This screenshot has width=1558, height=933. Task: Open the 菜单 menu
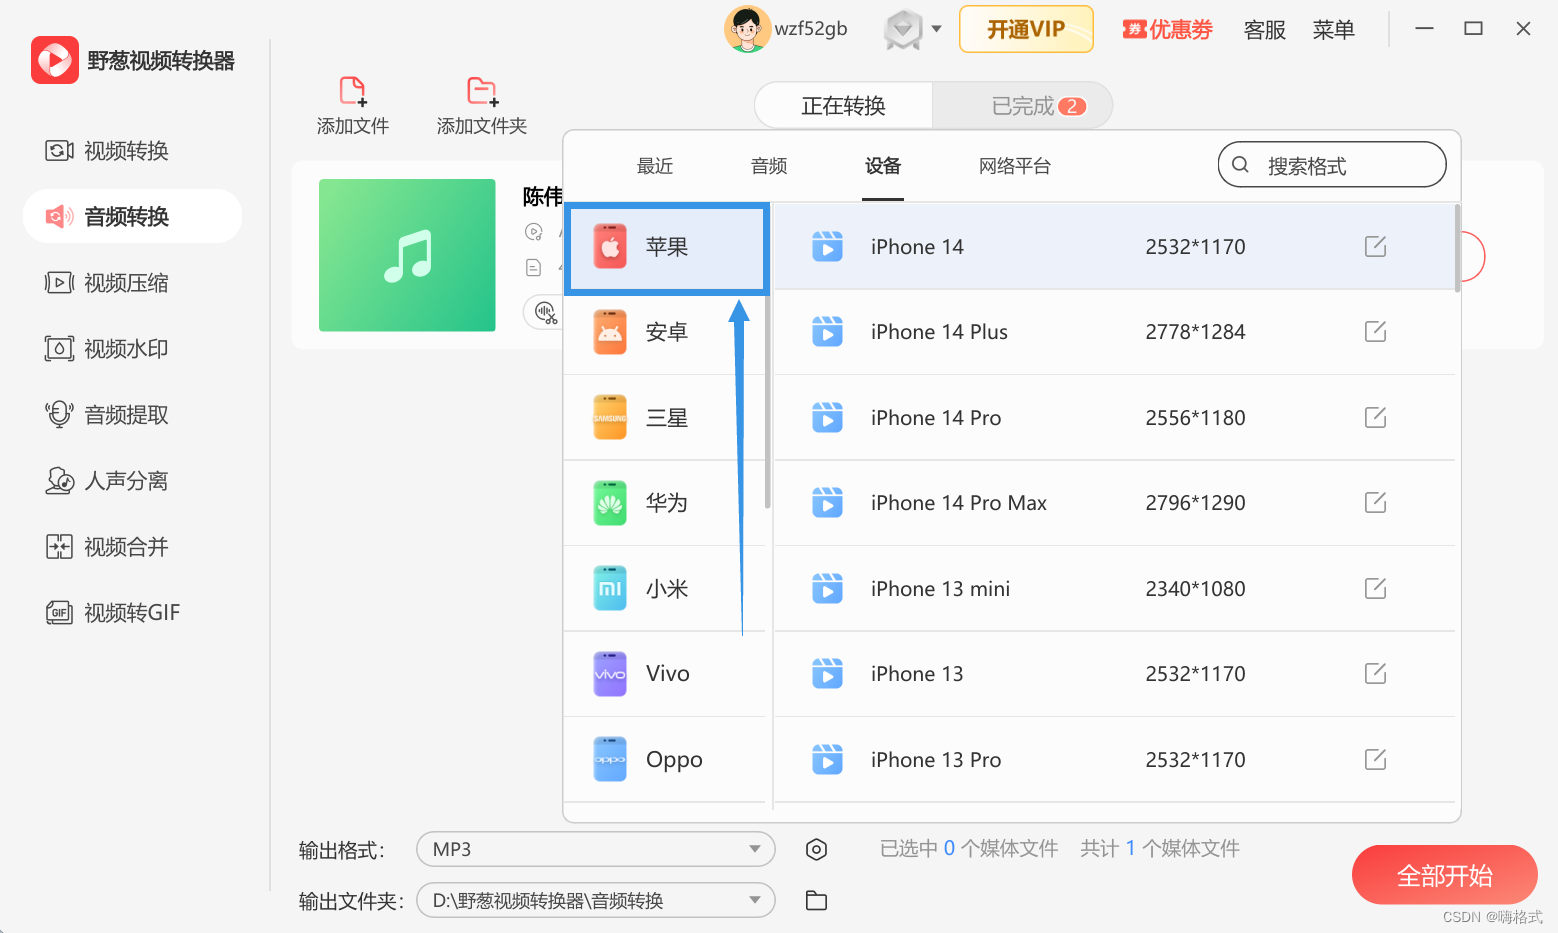point(1333,30)
